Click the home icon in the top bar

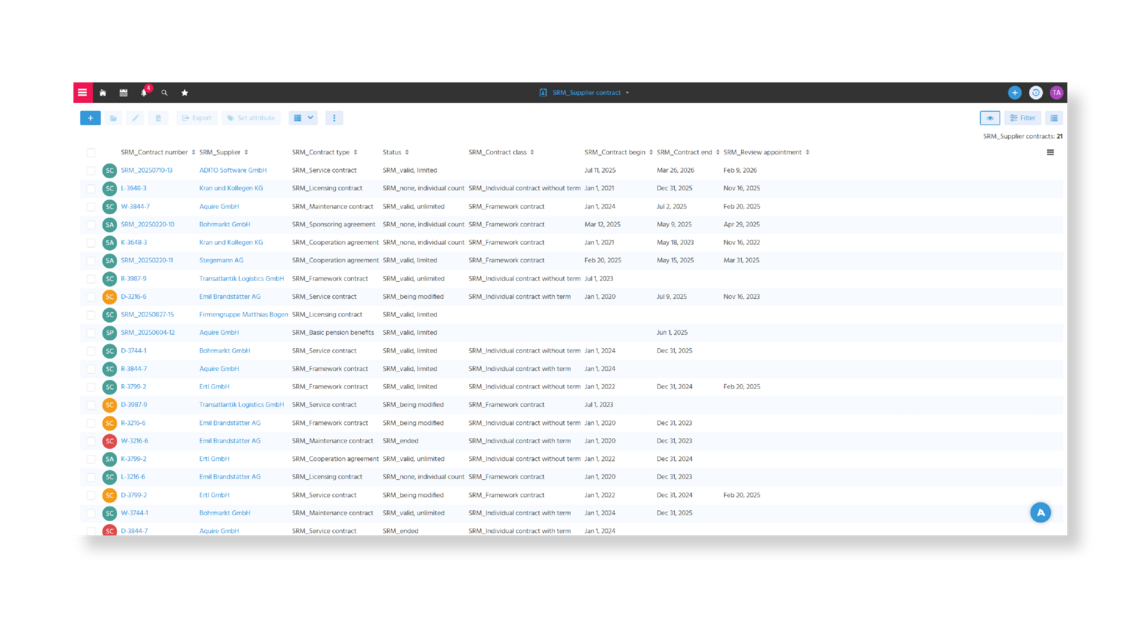coord(105,91)
